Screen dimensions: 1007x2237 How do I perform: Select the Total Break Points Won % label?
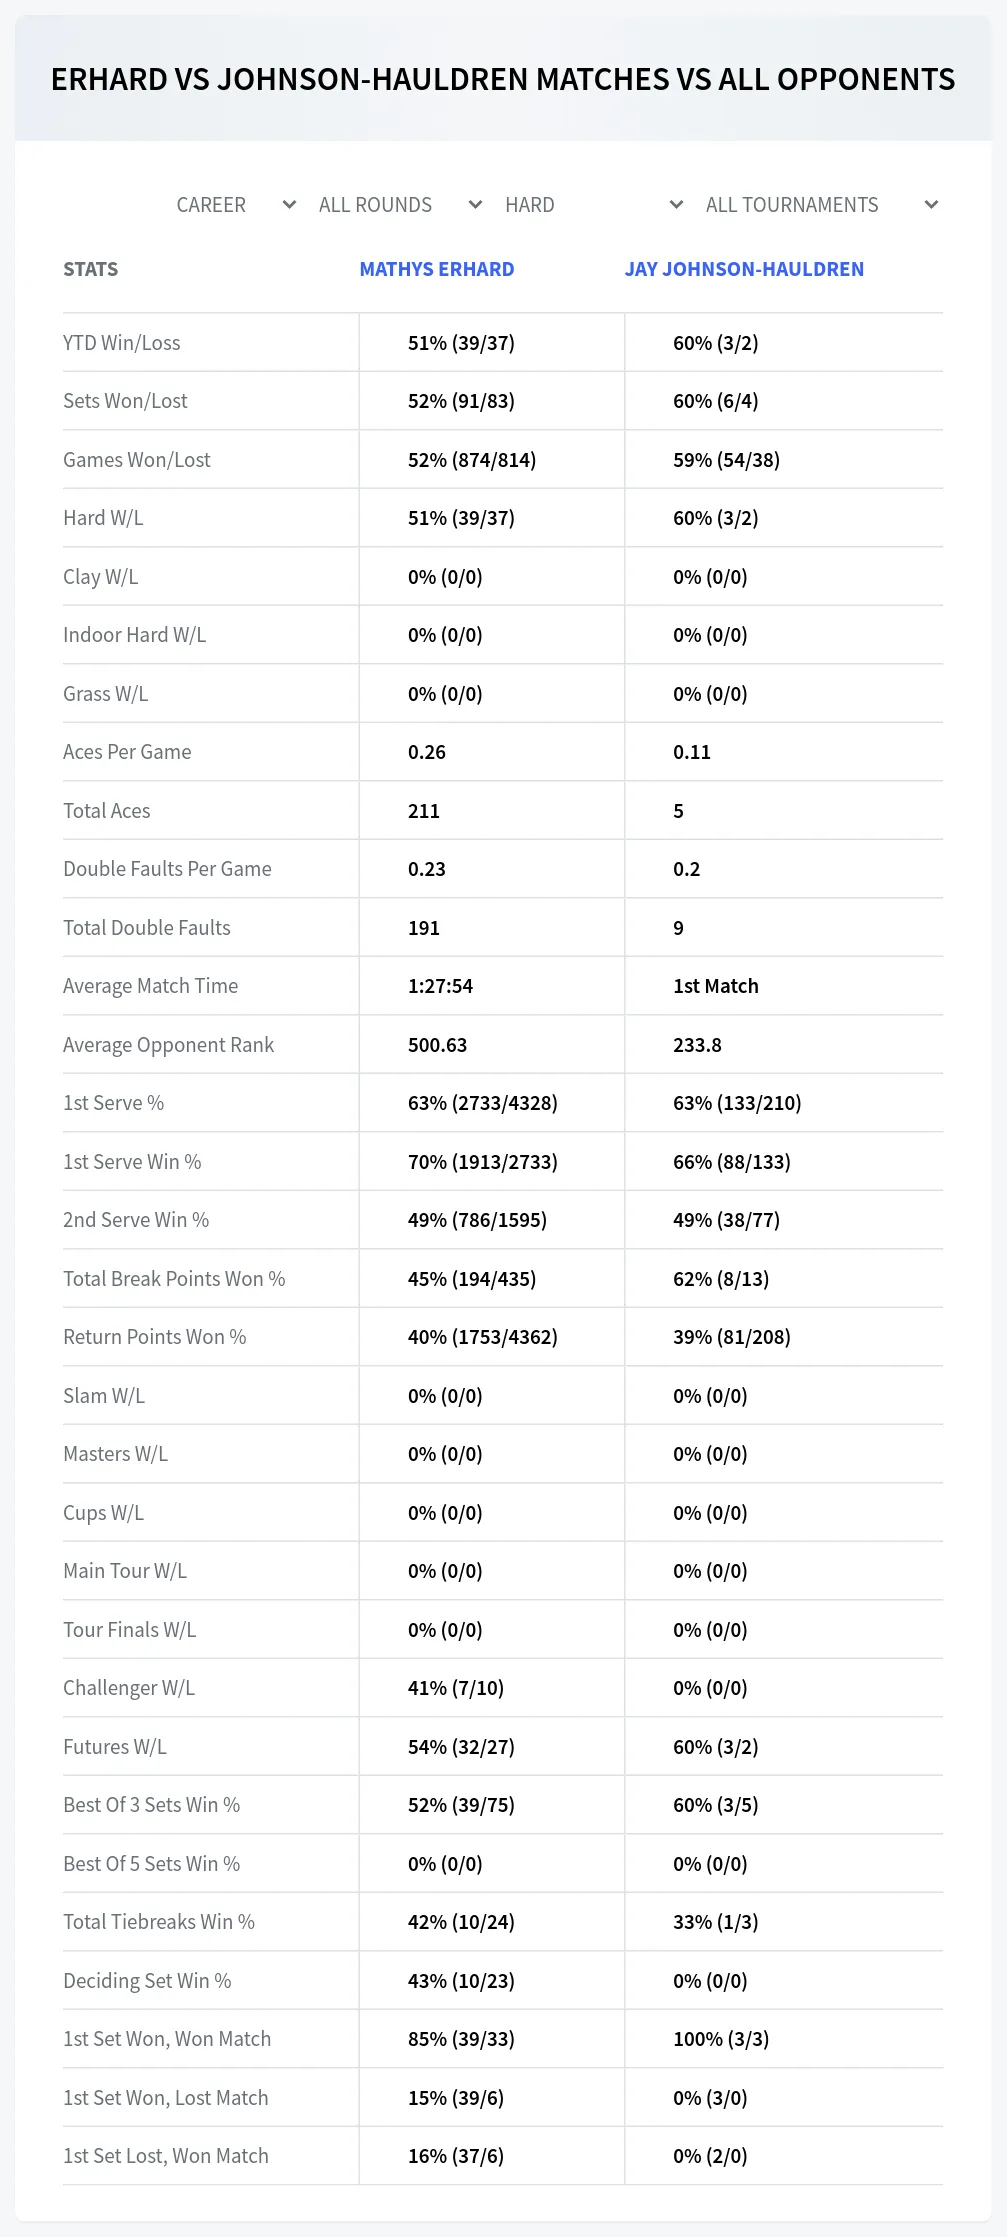click(174, 1279)
